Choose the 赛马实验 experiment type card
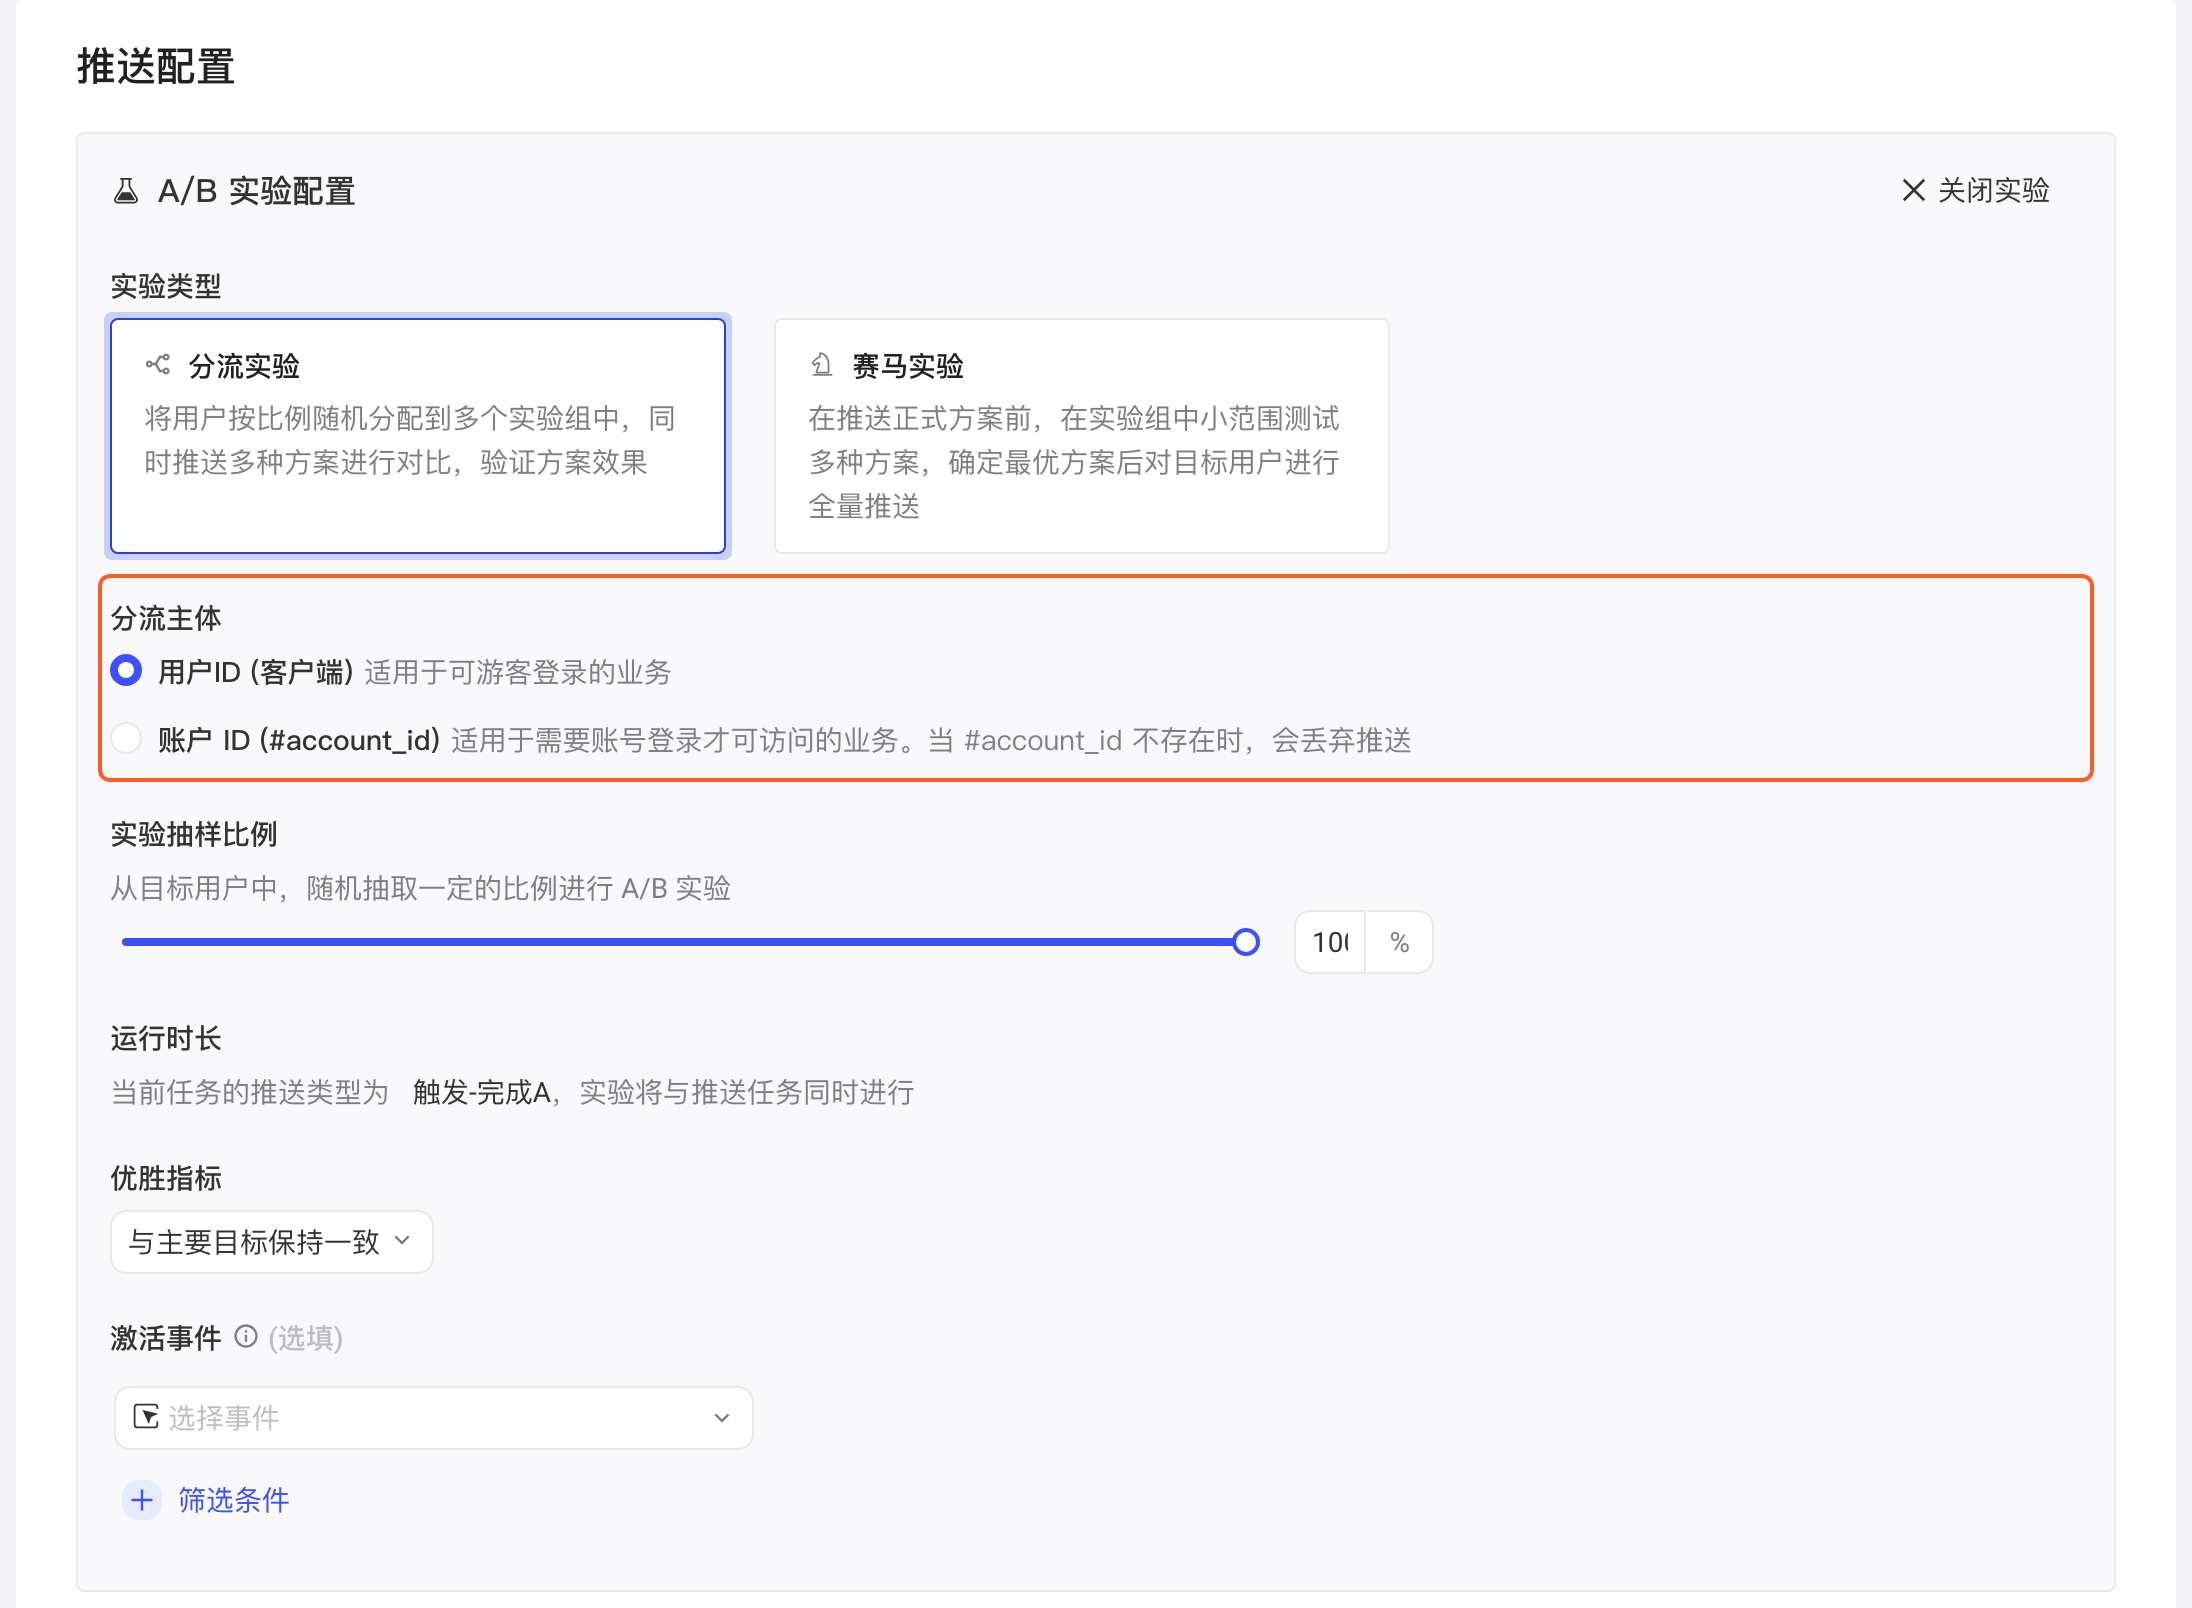This screenshot has height=1608, width=2192. (x=1081, y=436)
